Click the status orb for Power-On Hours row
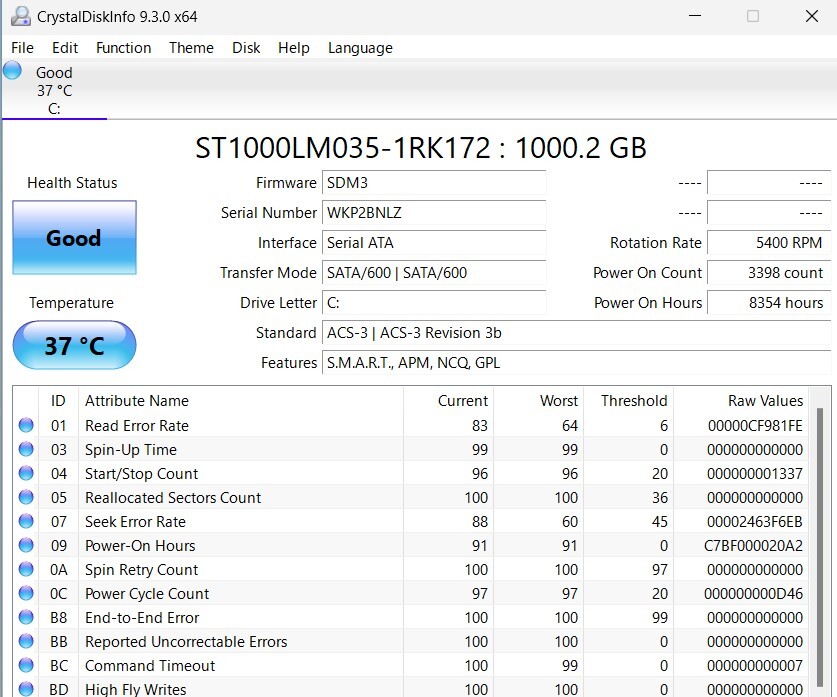 pyautogui.click(x=26, y=545)
